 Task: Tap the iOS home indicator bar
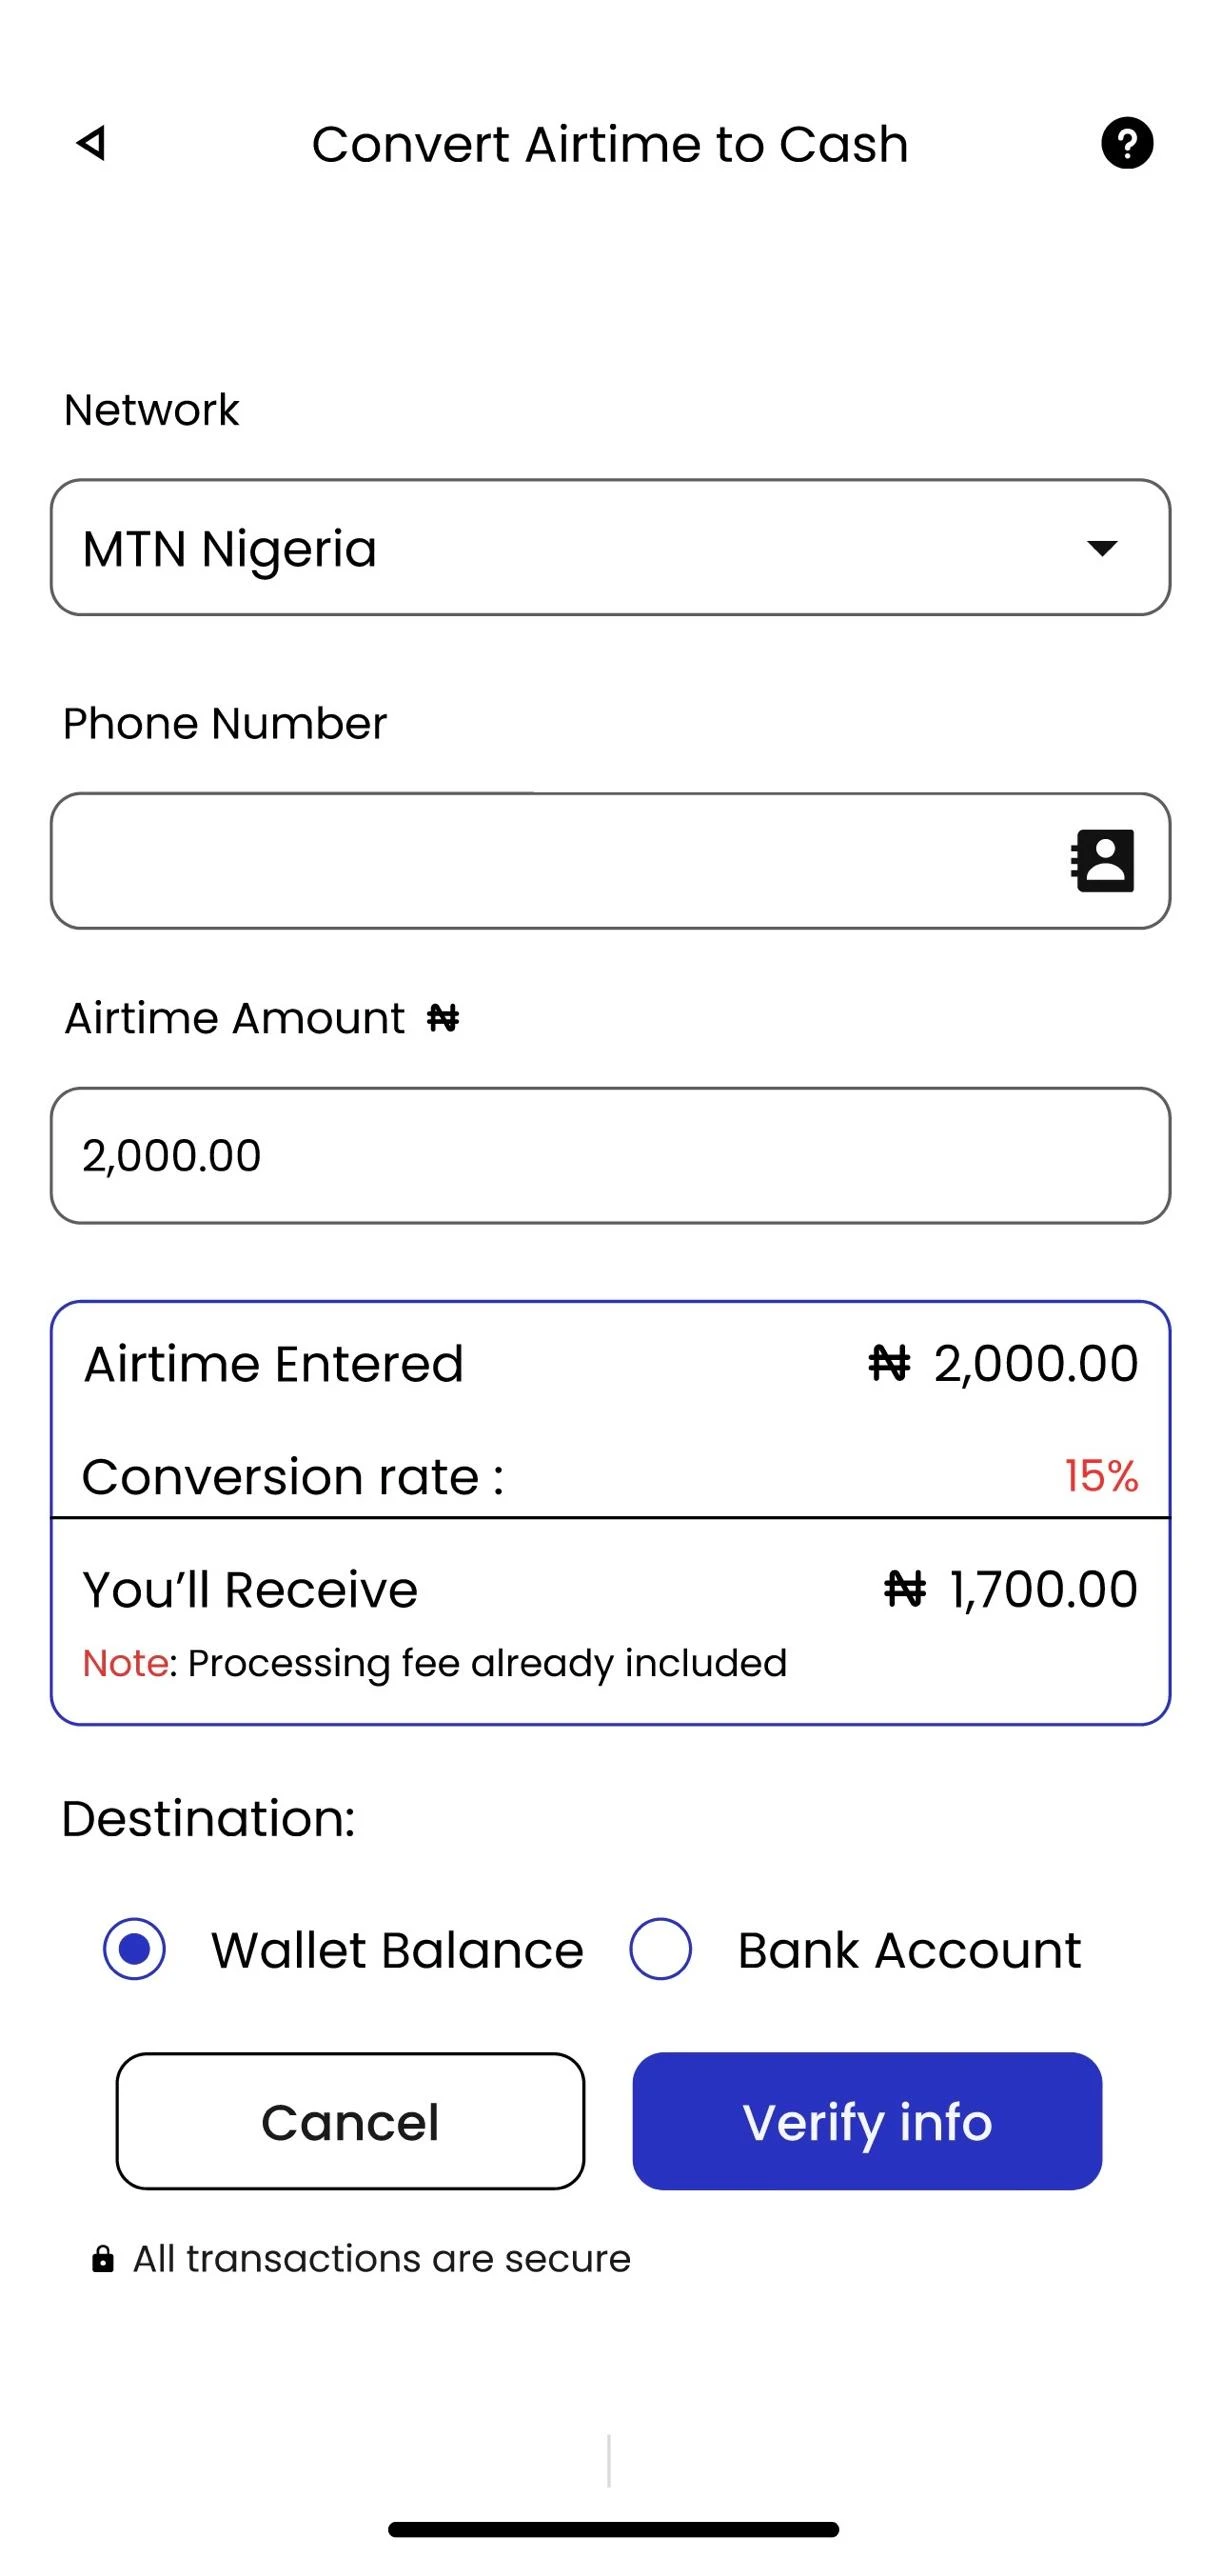tap(613, 2529)
